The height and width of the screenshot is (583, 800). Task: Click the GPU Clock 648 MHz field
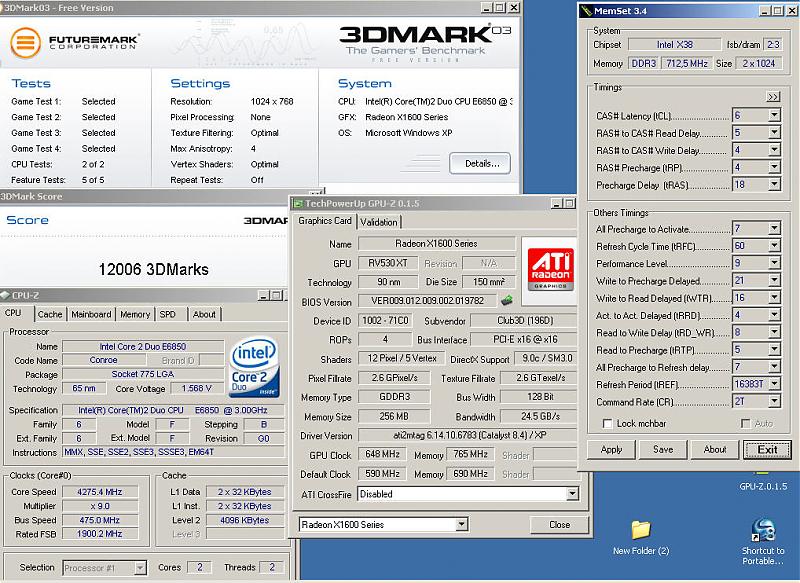pyautogui.click(x=382, y=454)
